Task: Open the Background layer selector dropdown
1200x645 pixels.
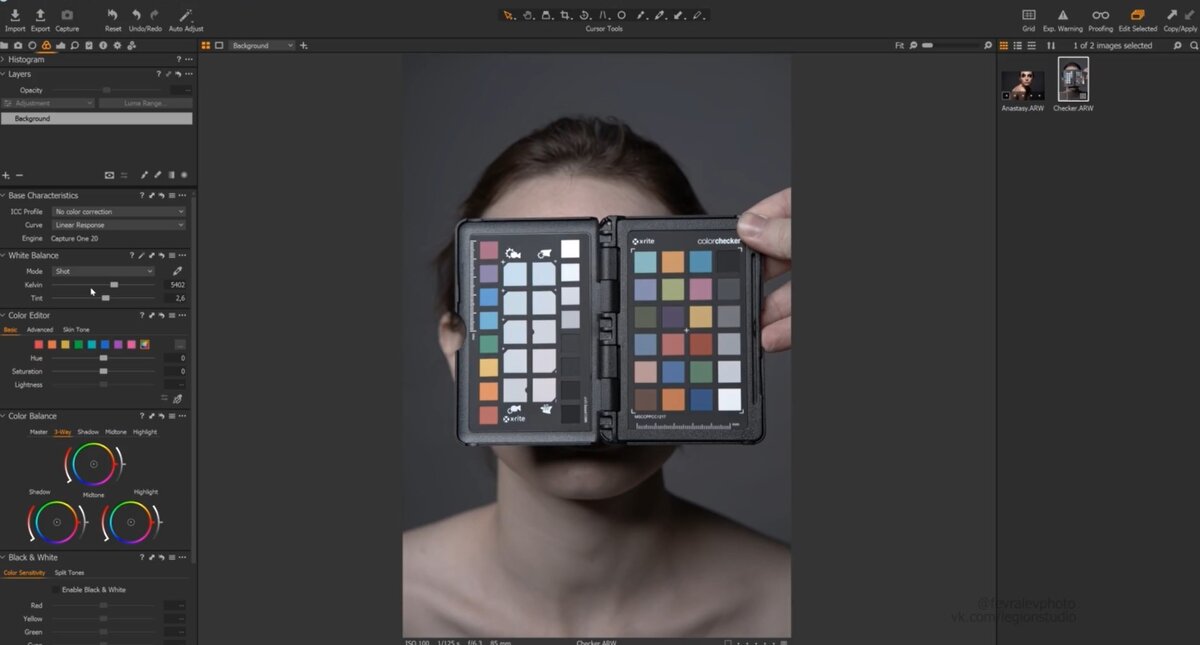Action: [262, 45]
